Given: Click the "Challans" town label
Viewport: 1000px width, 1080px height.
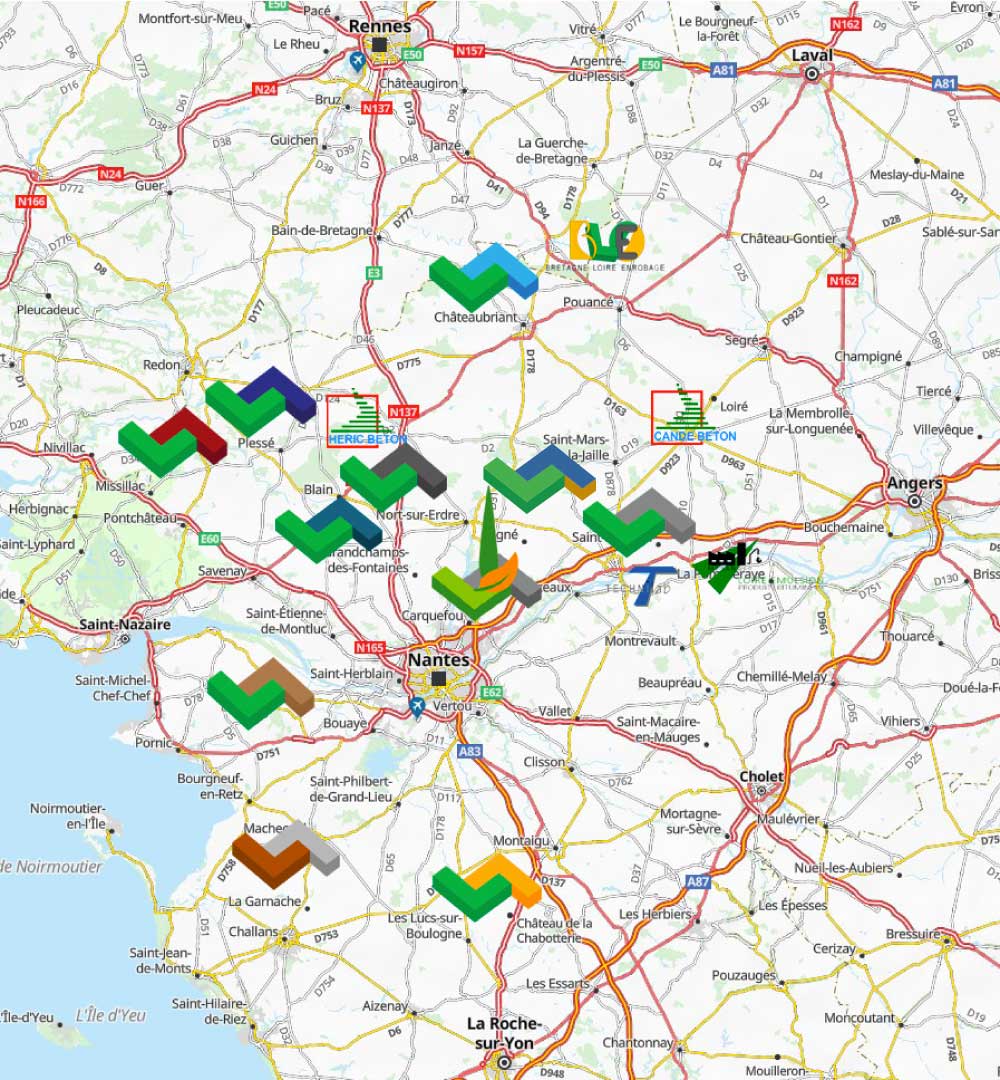Looking at the screenshot, I should (253, 931).
